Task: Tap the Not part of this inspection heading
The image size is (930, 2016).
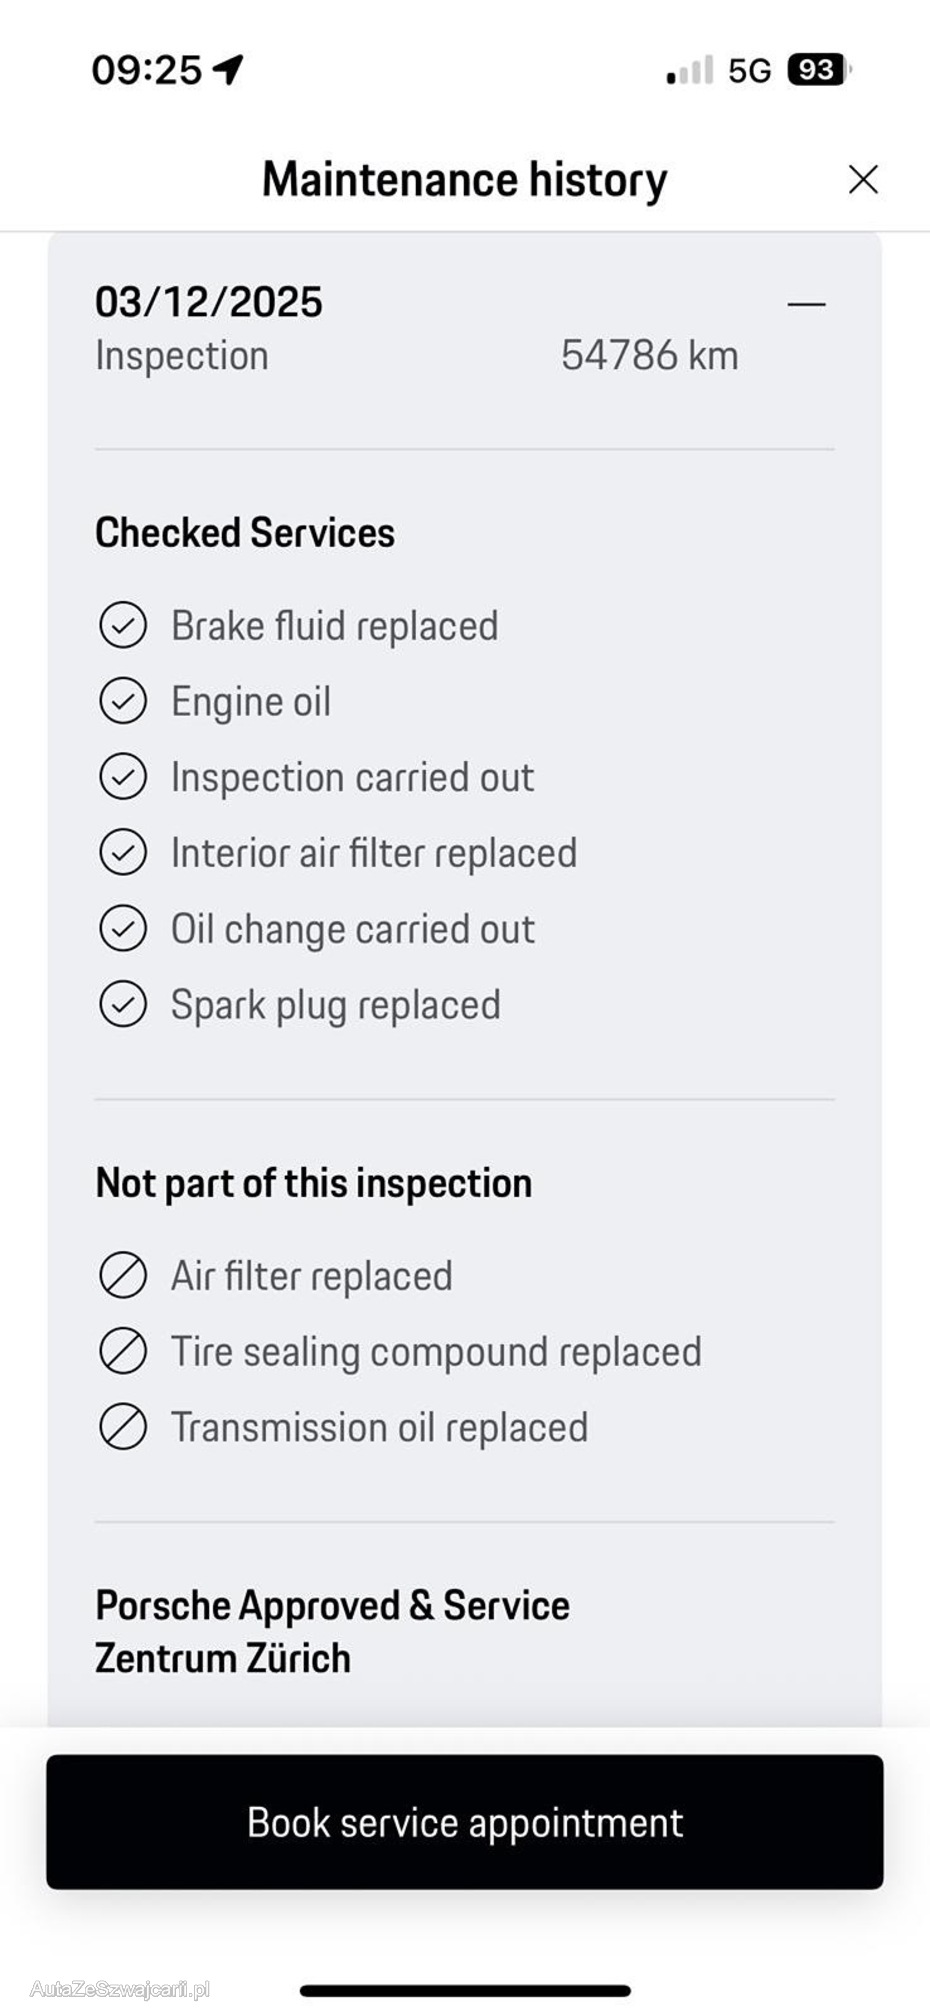Action: pos(313,1183)
